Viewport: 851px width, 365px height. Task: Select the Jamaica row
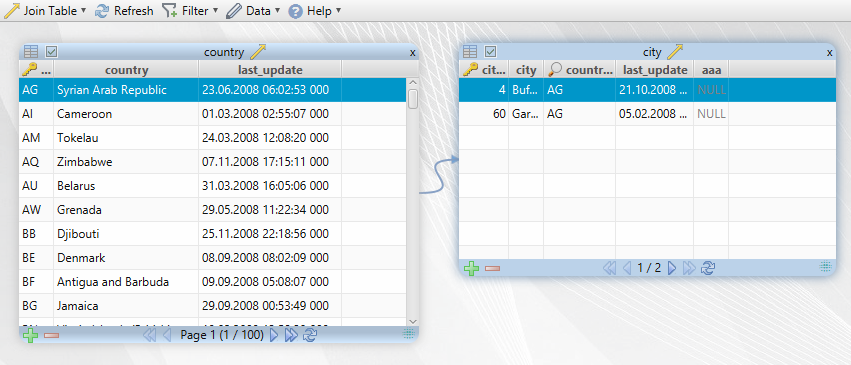tap(212, 305)
